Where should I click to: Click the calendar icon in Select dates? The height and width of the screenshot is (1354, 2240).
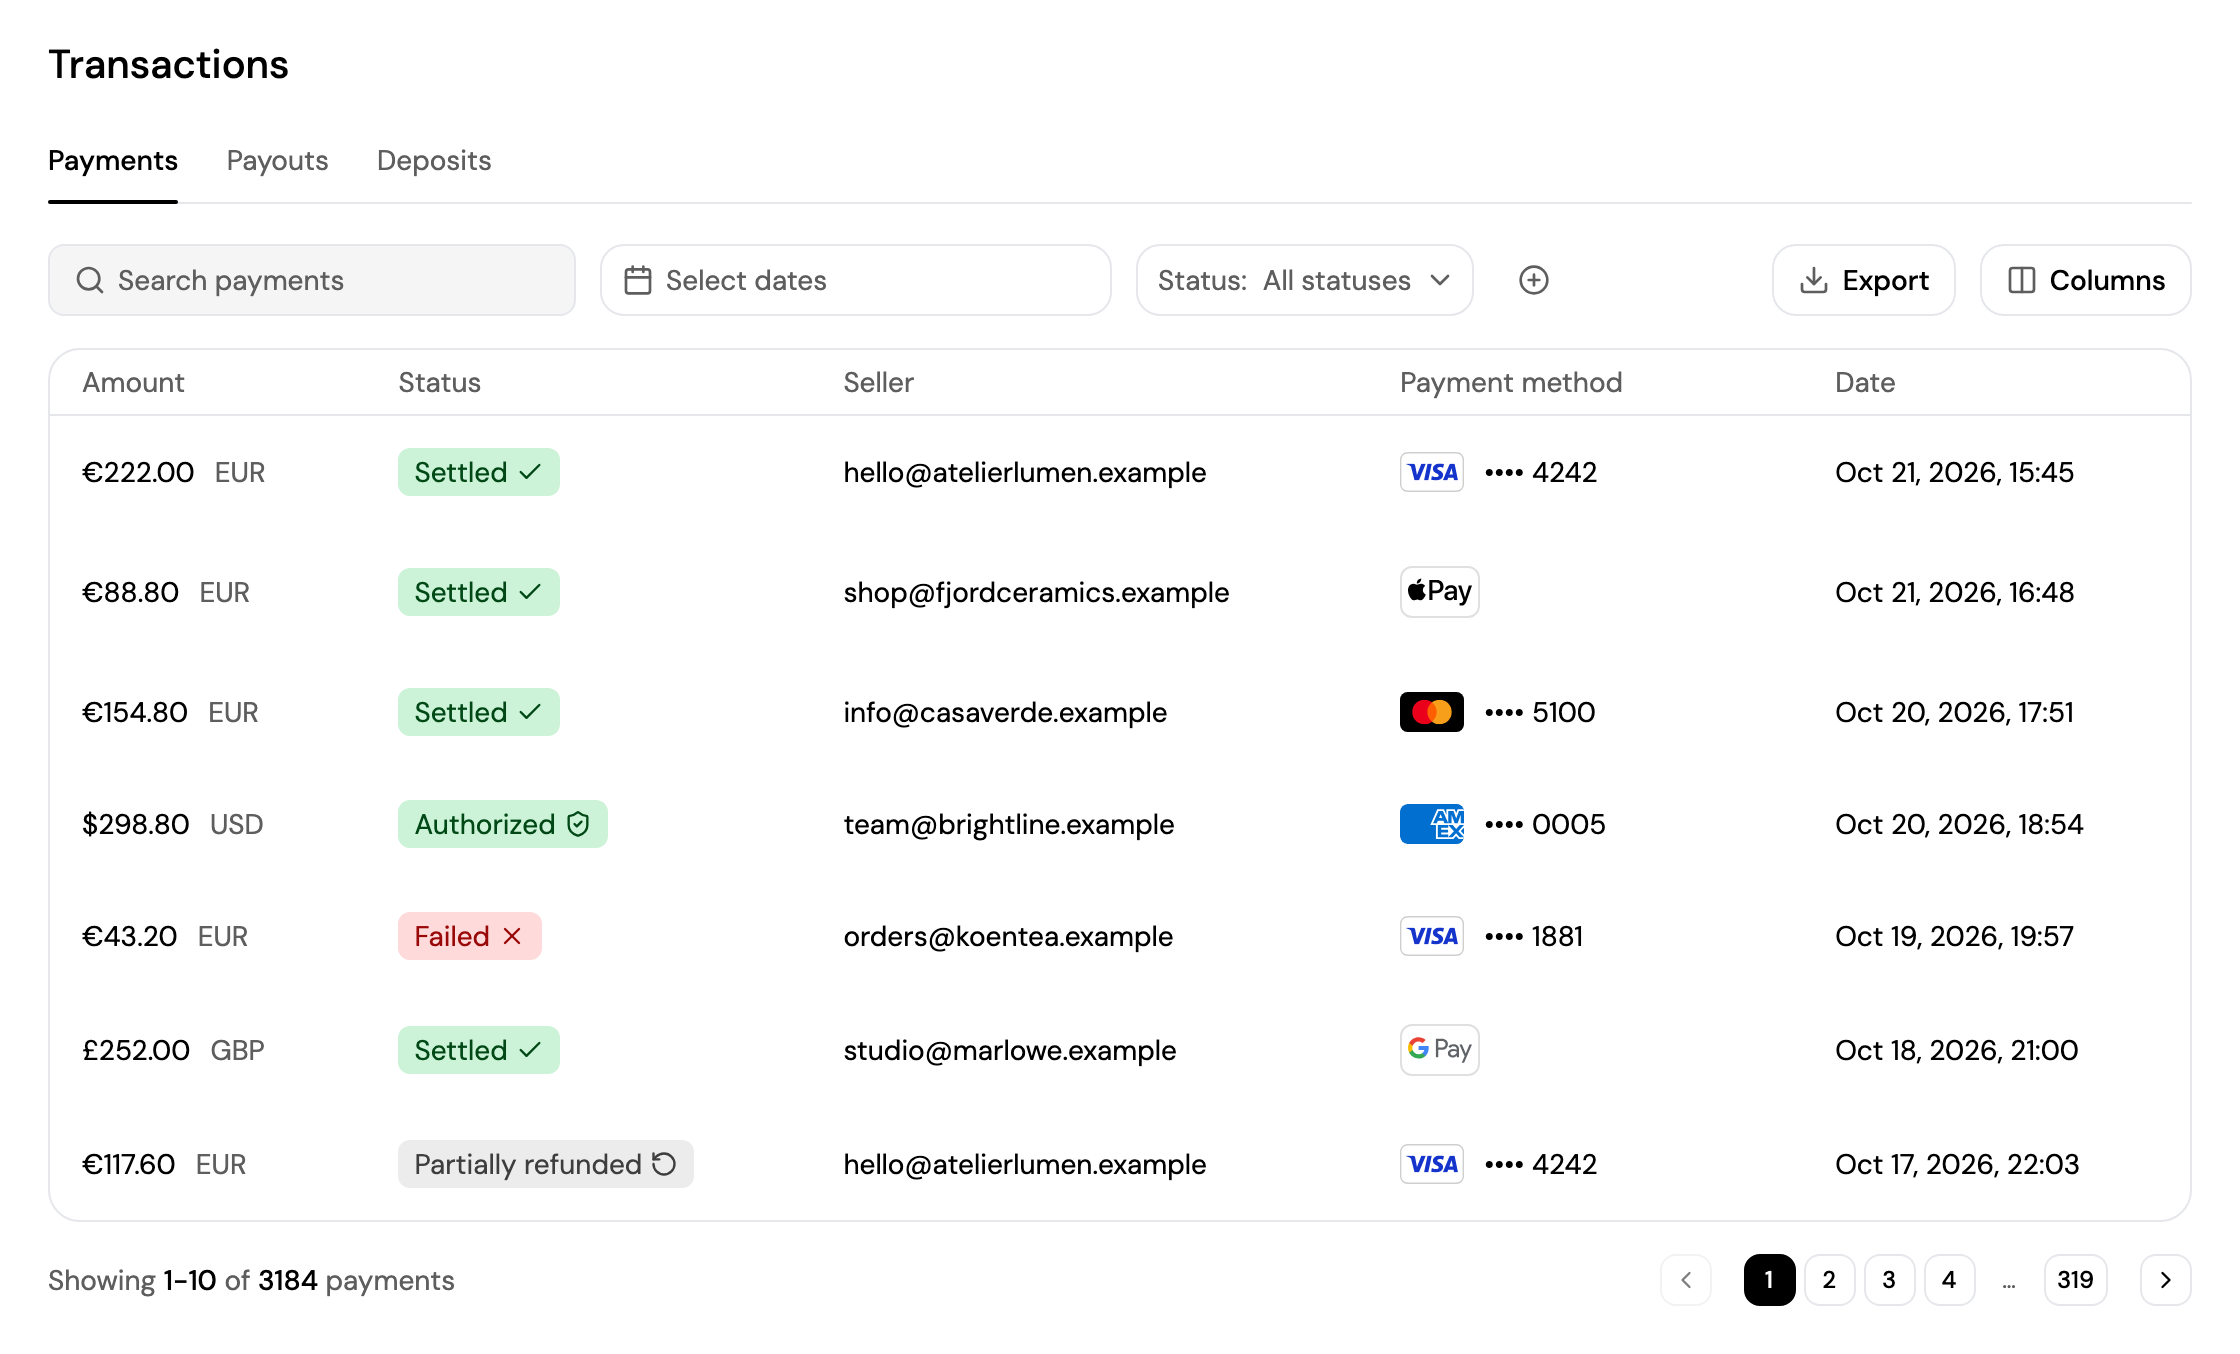638,280
